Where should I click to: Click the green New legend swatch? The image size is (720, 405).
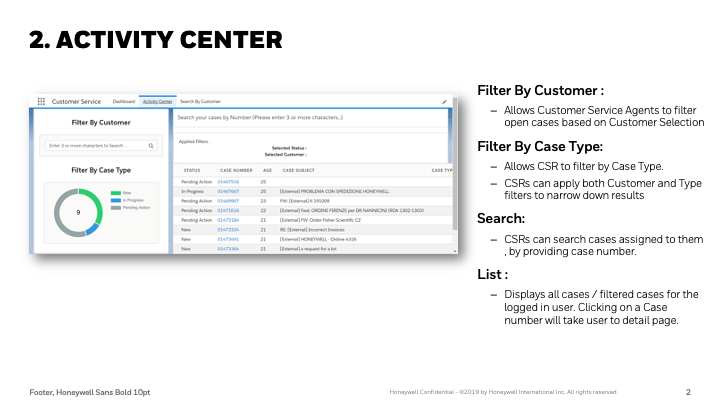[x=116, y=191]
